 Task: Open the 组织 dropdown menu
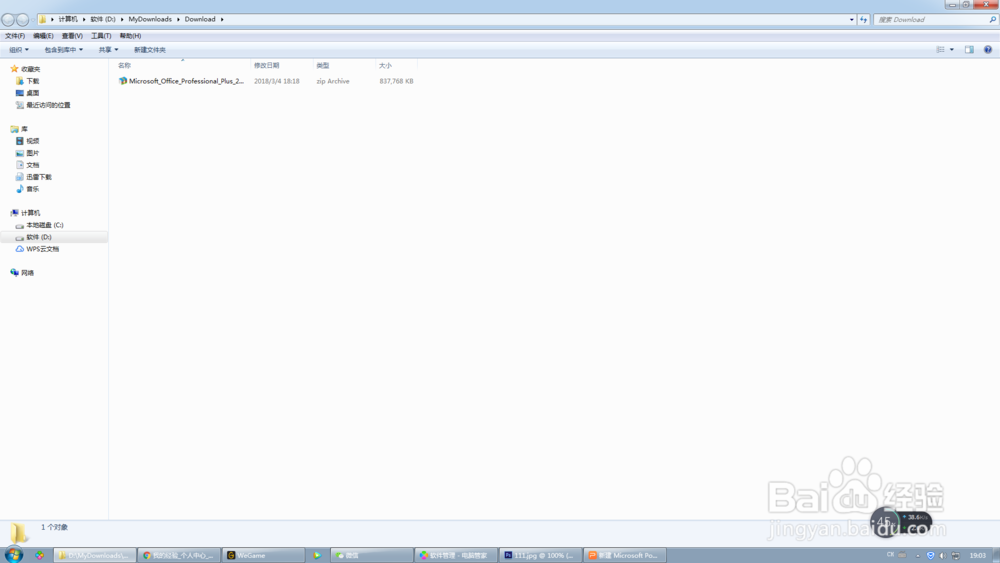18,50
